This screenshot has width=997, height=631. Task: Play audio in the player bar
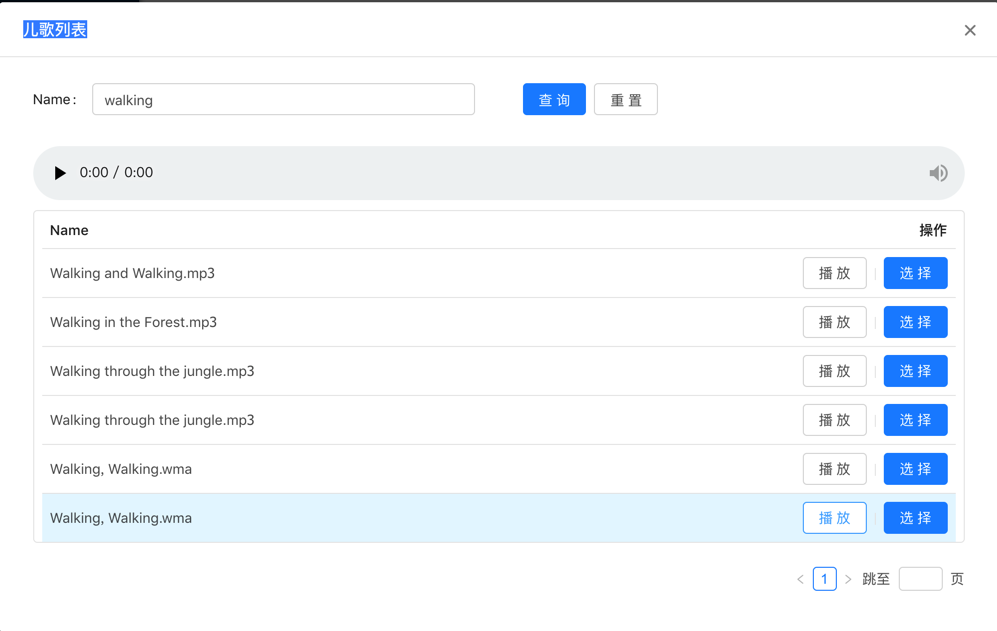pos(60,173)
